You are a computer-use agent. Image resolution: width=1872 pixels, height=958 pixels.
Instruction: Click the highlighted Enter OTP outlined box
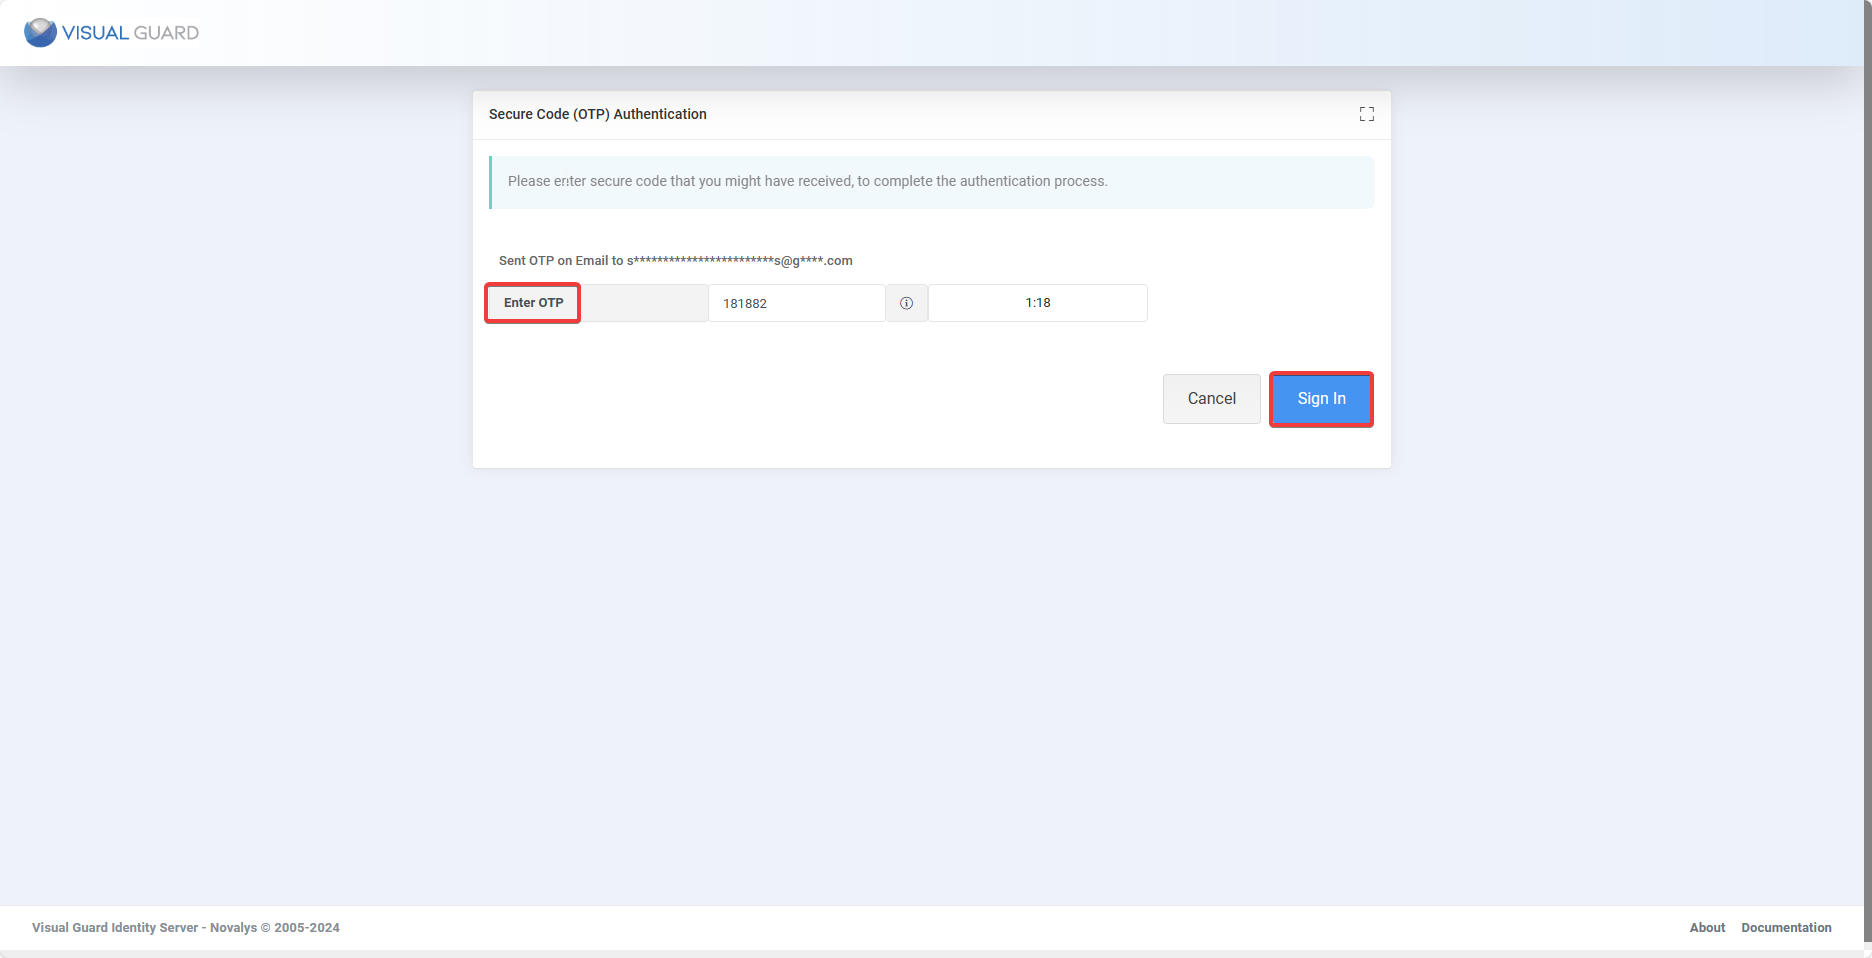coord(532,302)
